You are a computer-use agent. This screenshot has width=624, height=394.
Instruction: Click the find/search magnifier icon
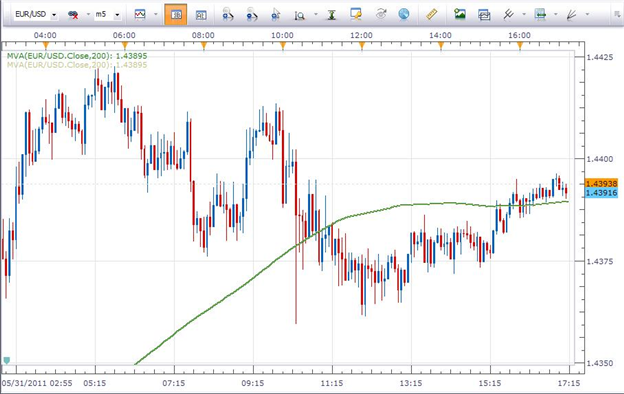point(299,15)
